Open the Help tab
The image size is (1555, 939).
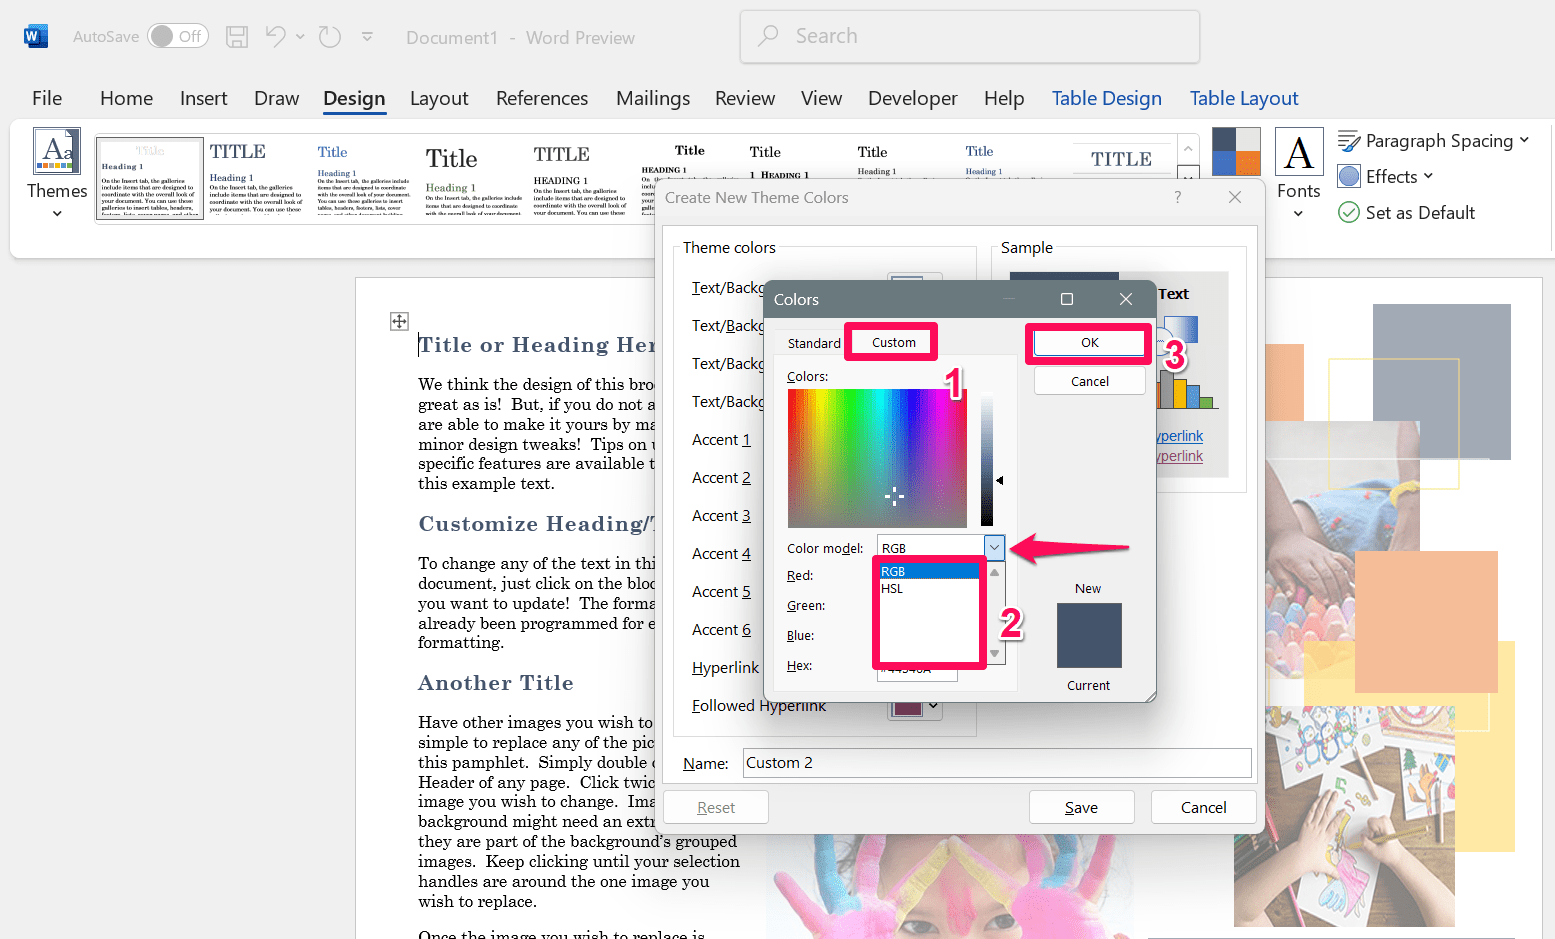(1003, 98)
